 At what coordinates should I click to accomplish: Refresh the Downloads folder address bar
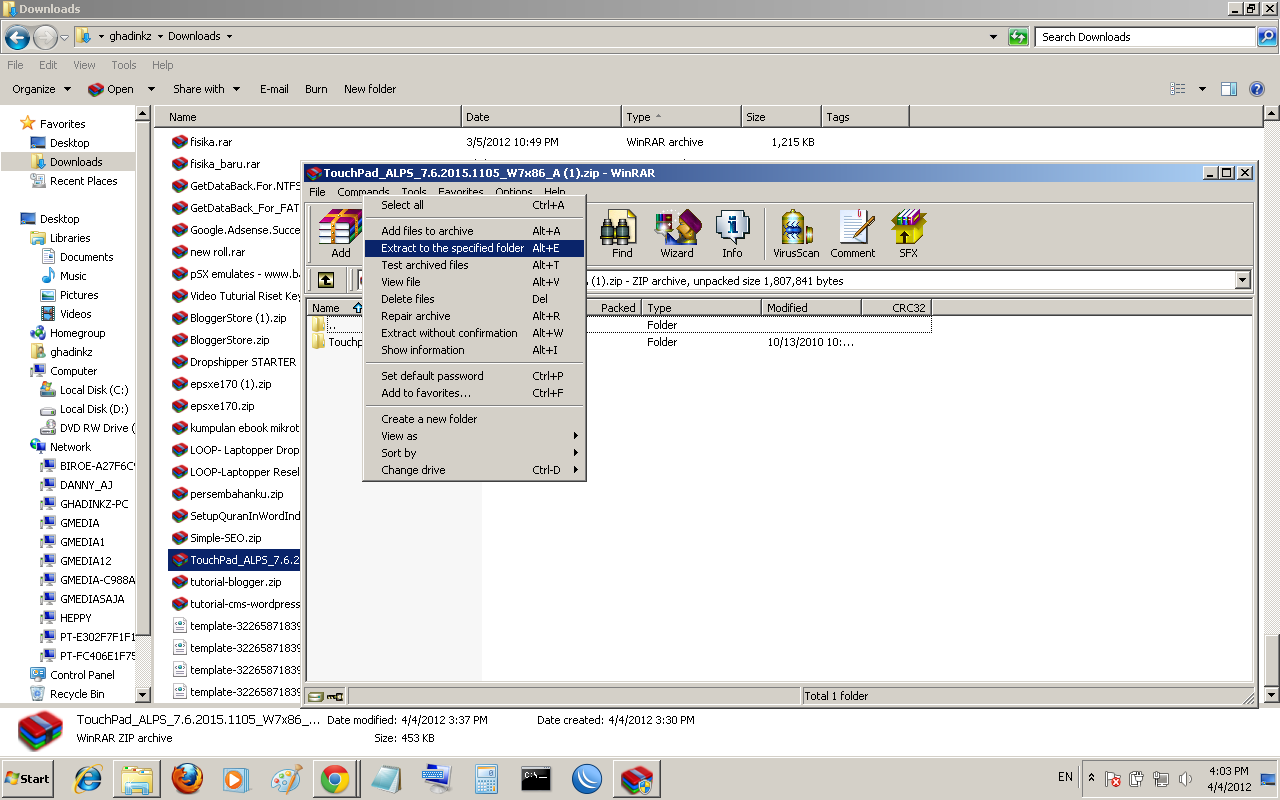point(1018,37)
